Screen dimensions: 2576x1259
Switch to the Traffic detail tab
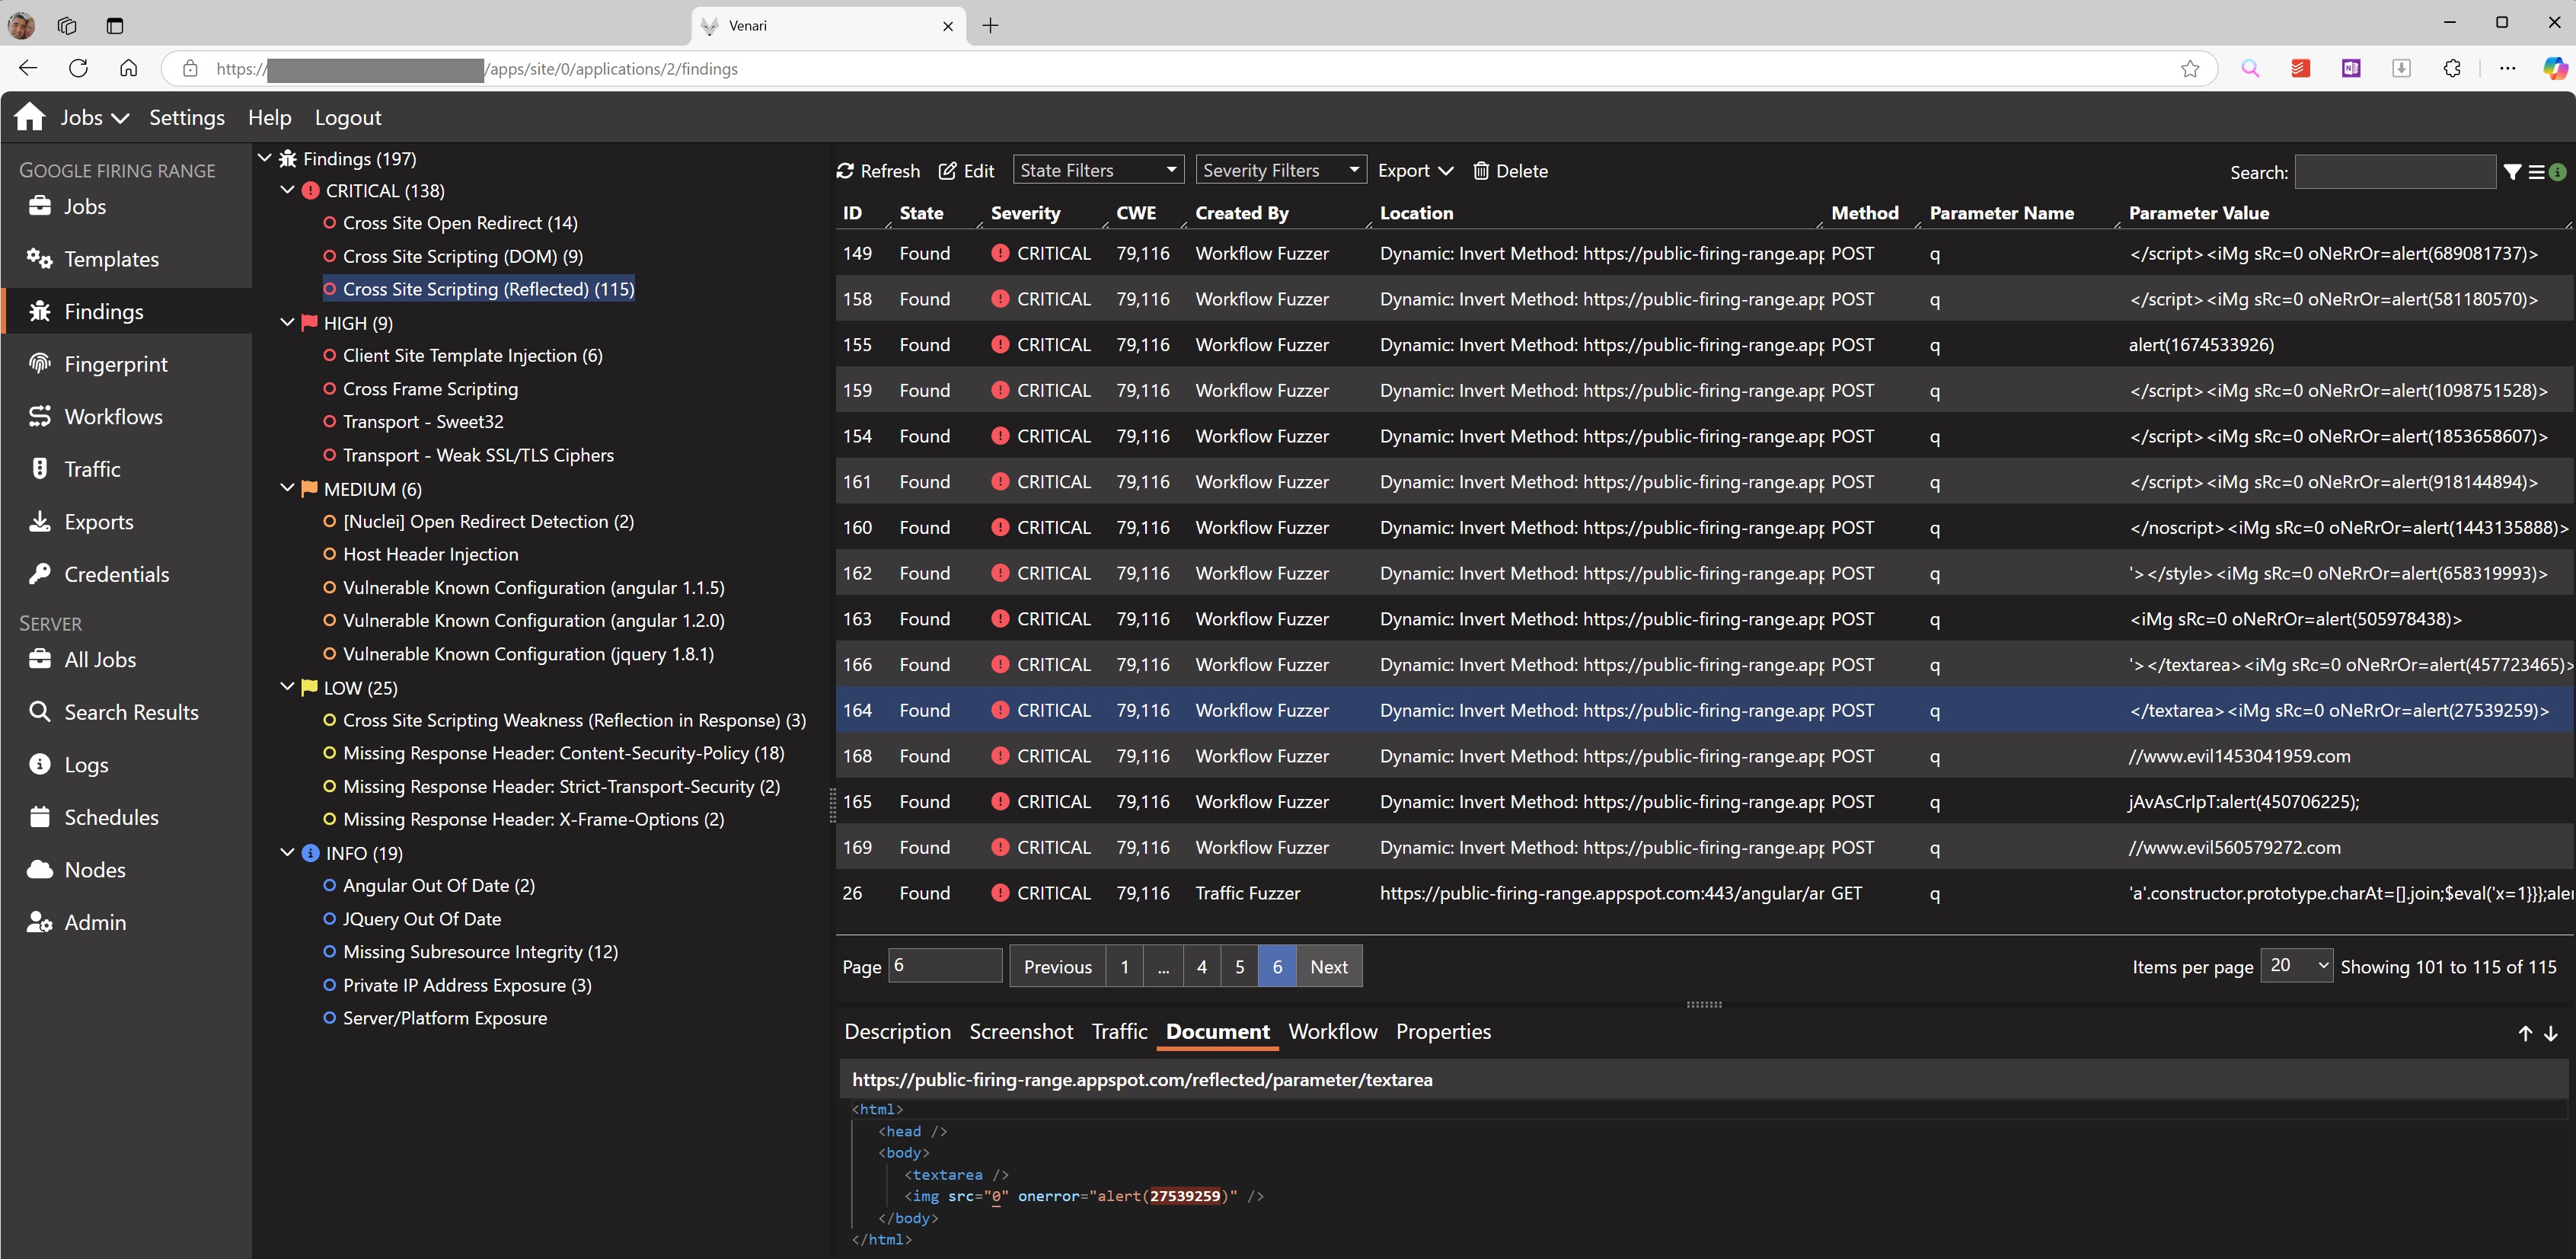click(1118, 1031)
